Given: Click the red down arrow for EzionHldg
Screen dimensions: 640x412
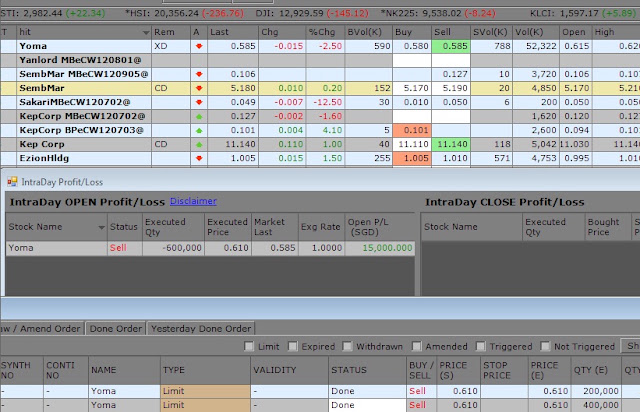Looking at the screenshot, I should pos(199,158).
